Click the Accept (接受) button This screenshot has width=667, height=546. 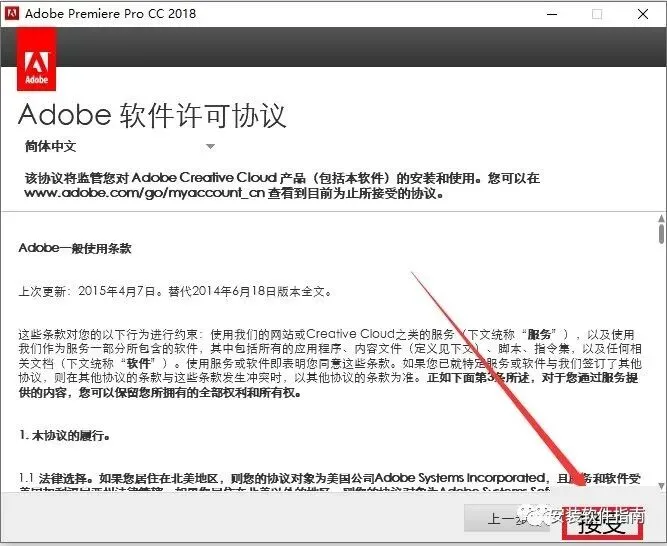[601, 523]
